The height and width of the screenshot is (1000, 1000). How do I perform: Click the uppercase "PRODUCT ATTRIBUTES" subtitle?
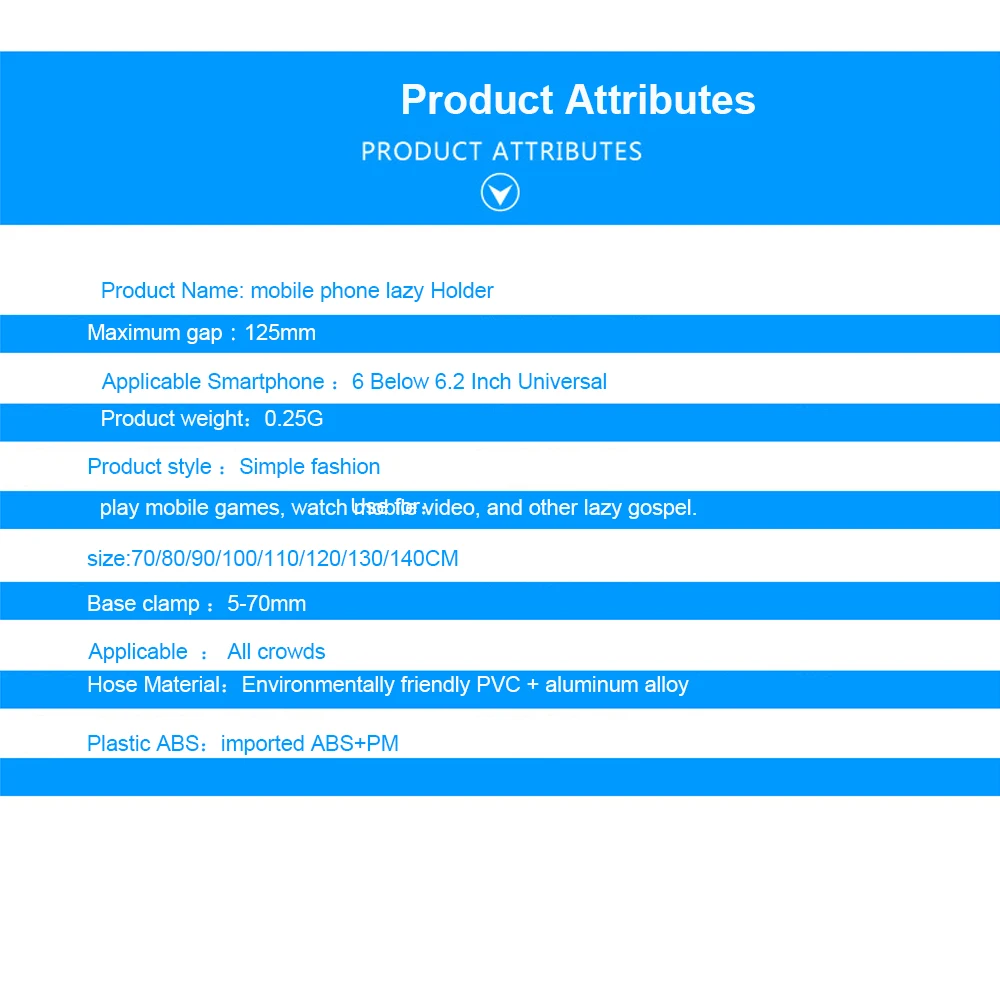[x=501, y=152]
